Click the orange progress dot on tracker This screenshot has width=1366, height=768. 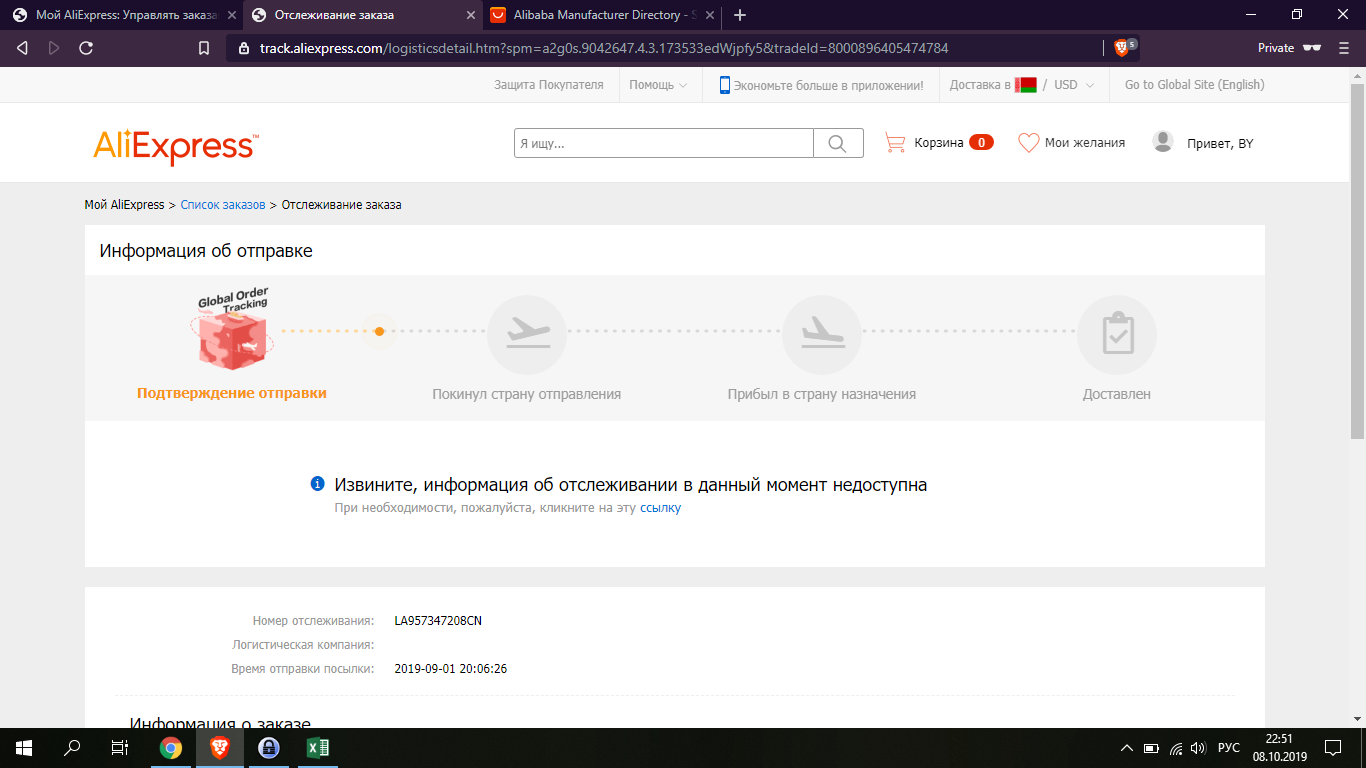(x=379, y=331)
